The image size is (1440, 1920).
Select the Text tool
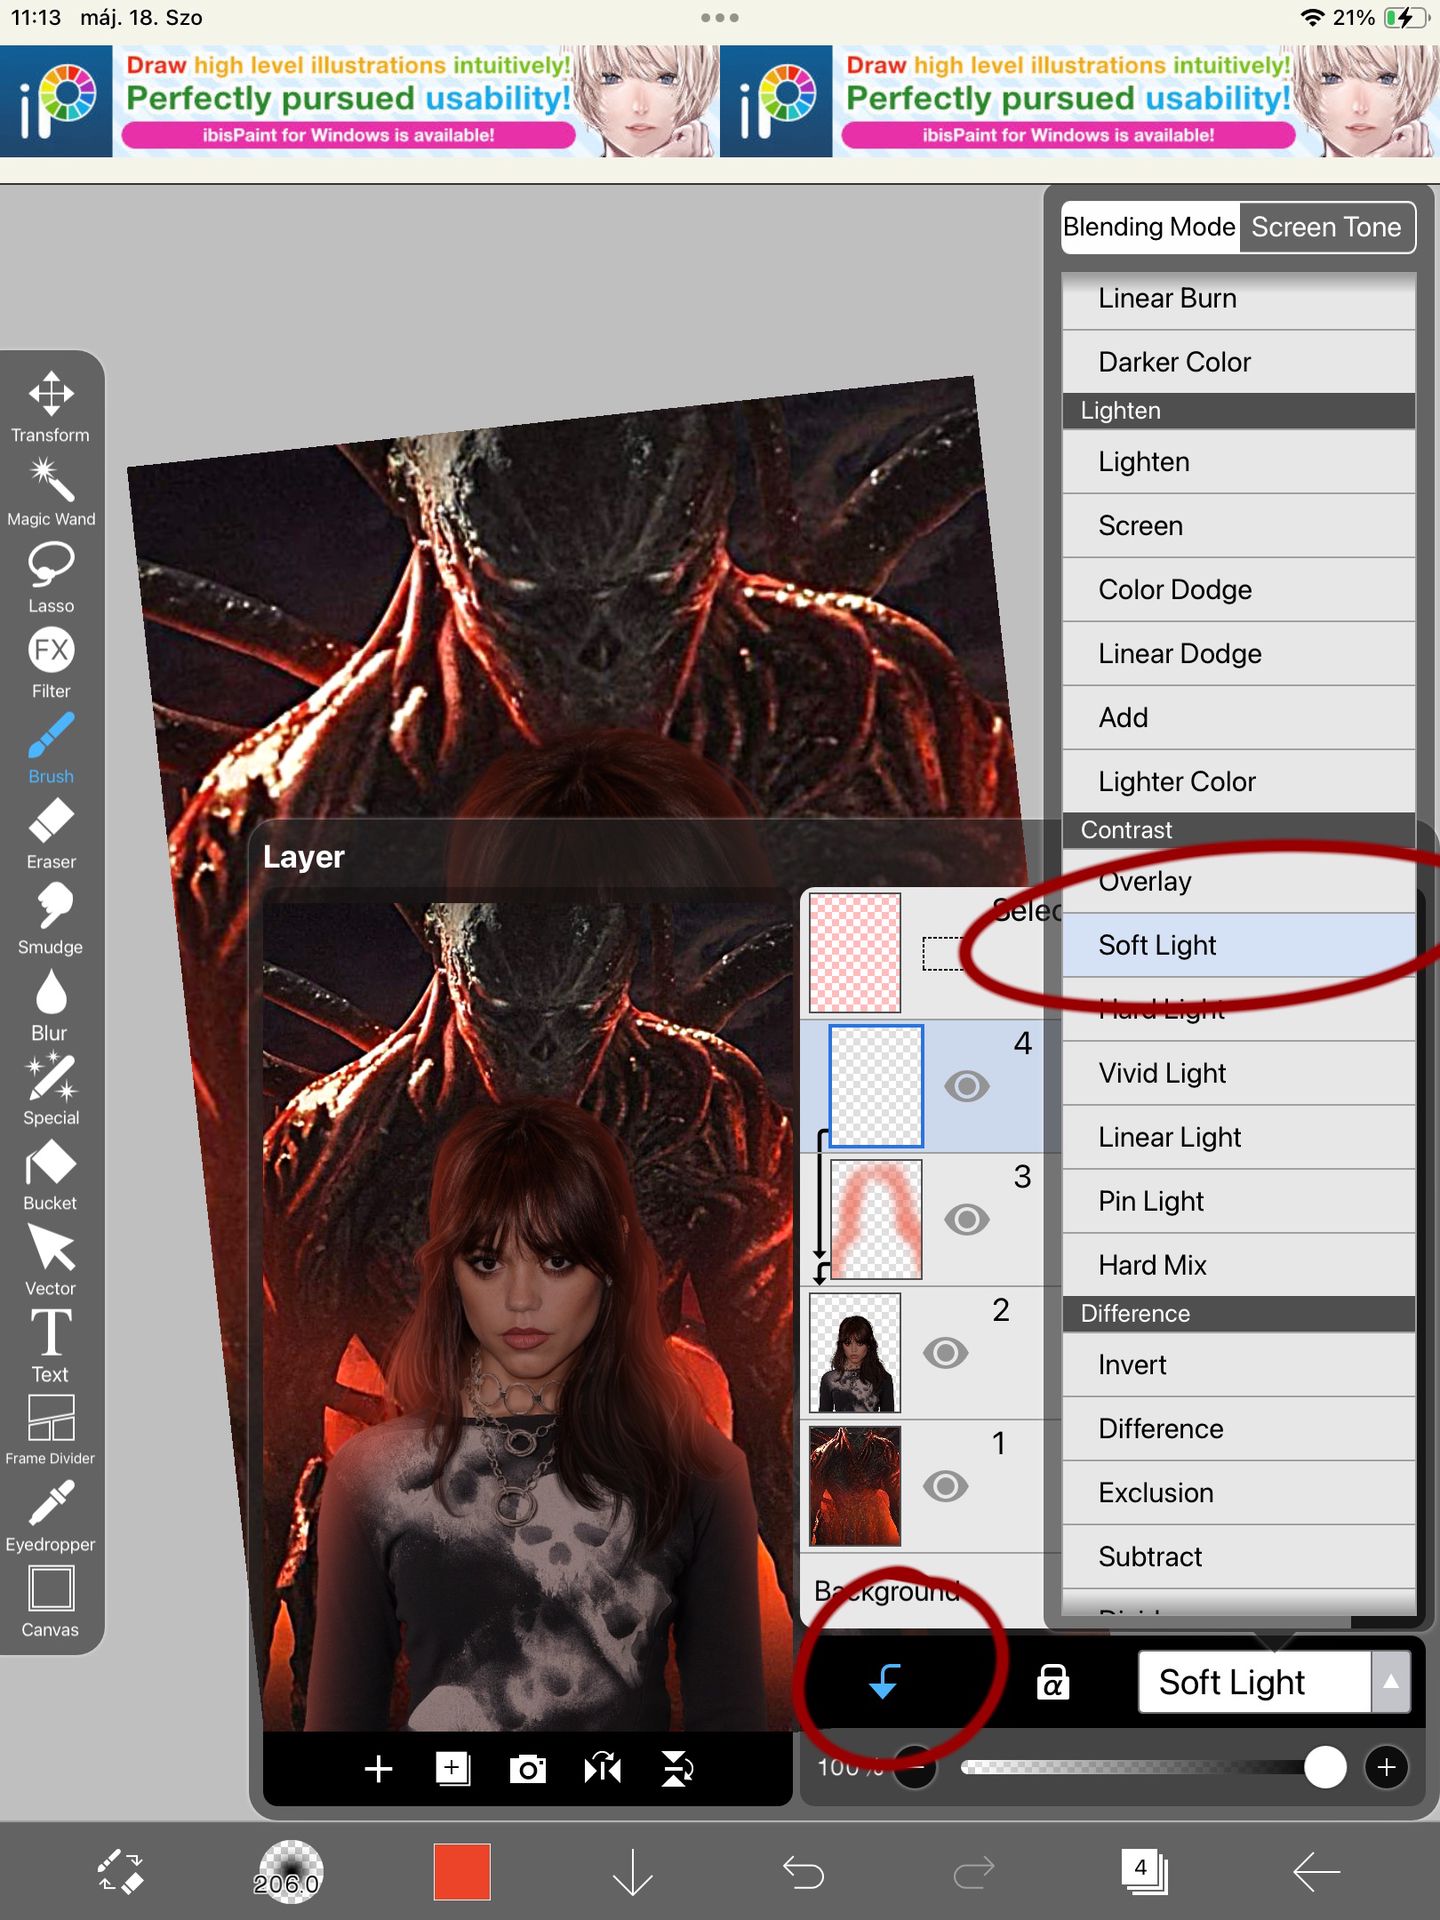click(51, 1345)
